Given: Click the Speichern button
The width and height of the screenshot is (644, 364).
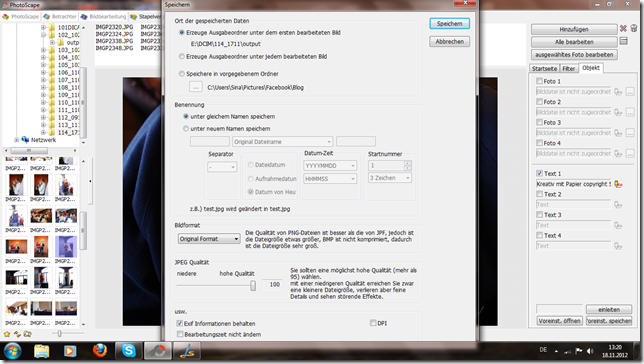Looking at the screenshot, I should (449, 24).
